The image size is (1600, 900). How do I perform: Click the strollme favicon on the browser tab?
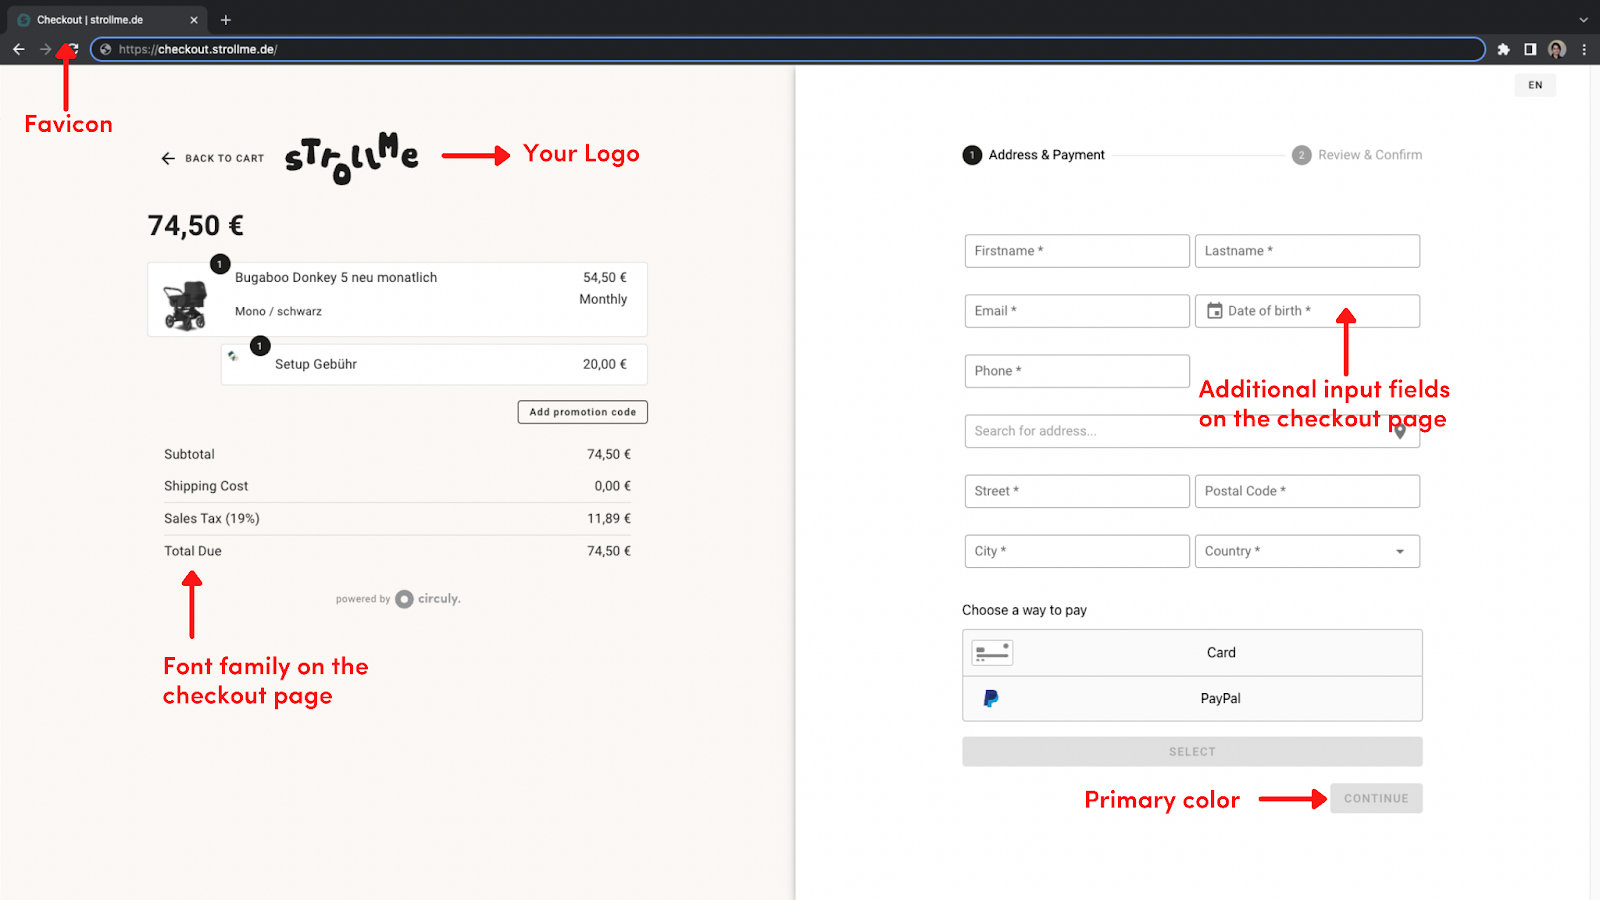[22, 19]
